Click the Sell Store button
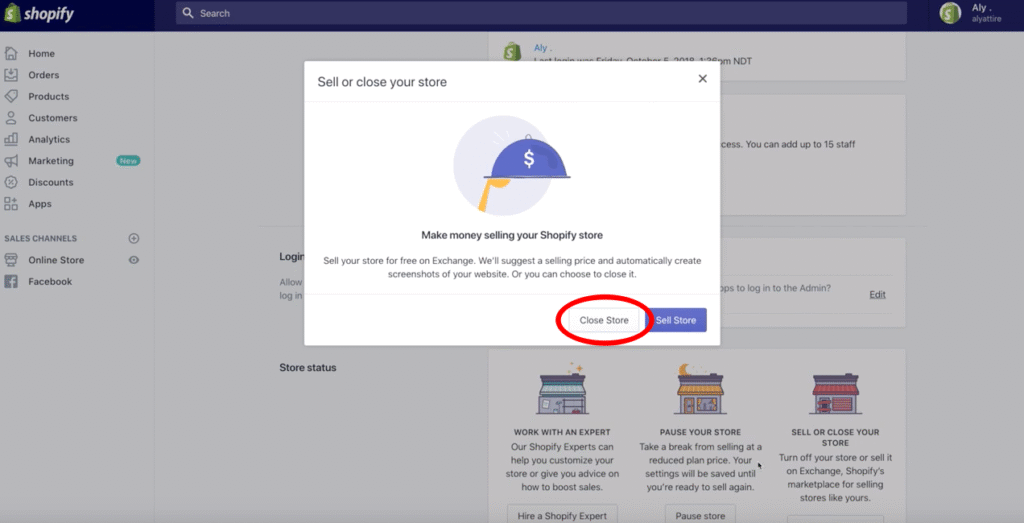 (x=676, y=320)
